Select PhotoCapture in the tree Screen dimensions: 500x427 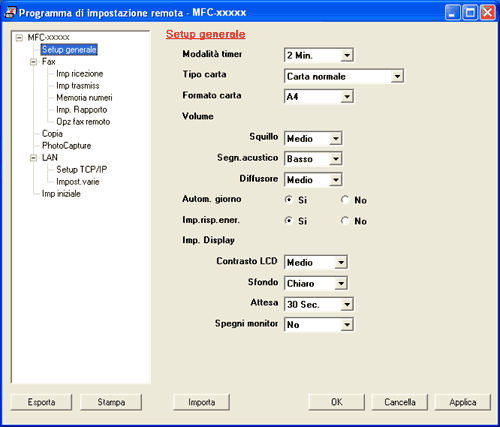66,146
